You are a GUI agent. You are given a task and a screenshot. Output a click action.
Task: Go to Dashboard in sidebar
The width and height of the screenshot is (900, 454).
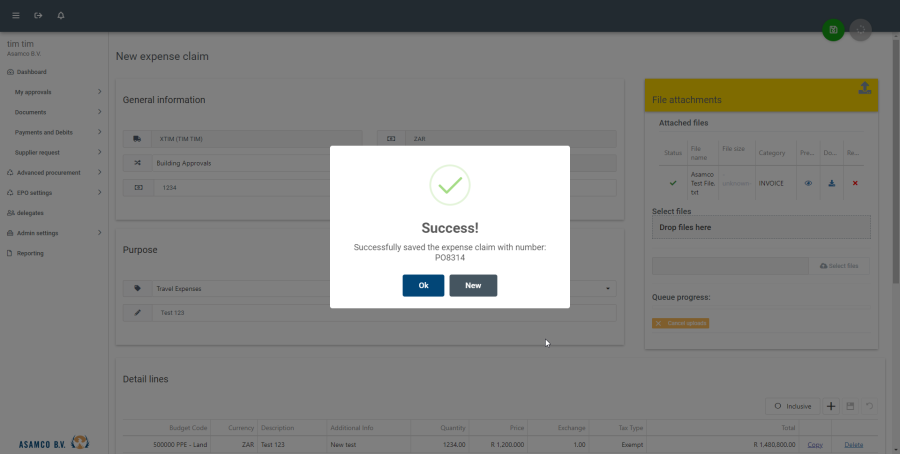pyautogui.click(x=32, y=72)
